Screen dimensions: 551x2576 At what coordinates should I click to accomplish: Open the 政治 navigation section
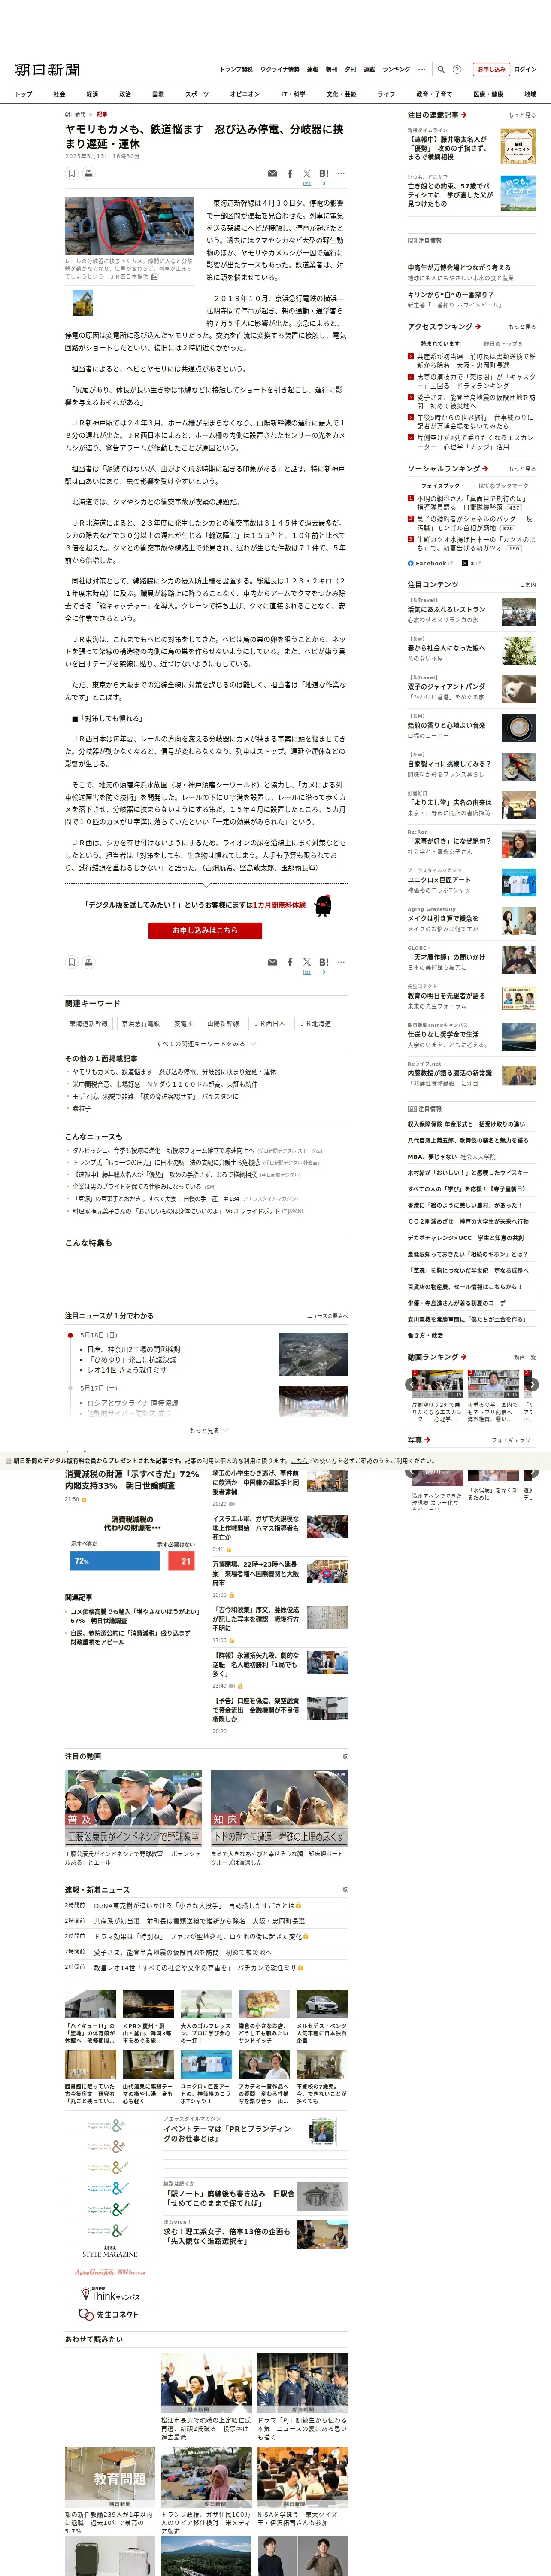(125, 94)
